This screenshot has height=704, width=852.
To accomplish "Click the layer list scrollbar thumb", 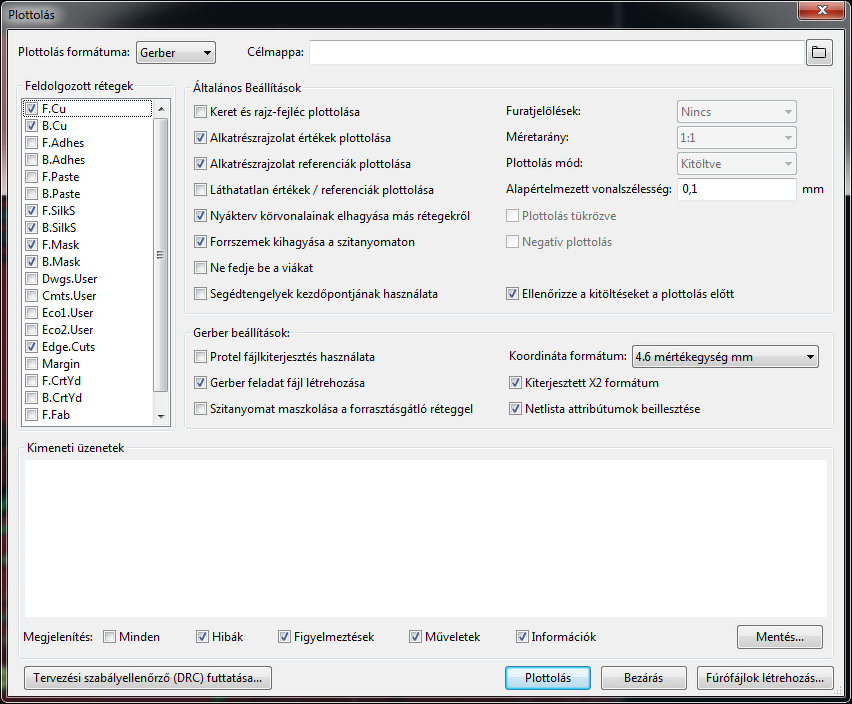I will (x=161, y=255).
